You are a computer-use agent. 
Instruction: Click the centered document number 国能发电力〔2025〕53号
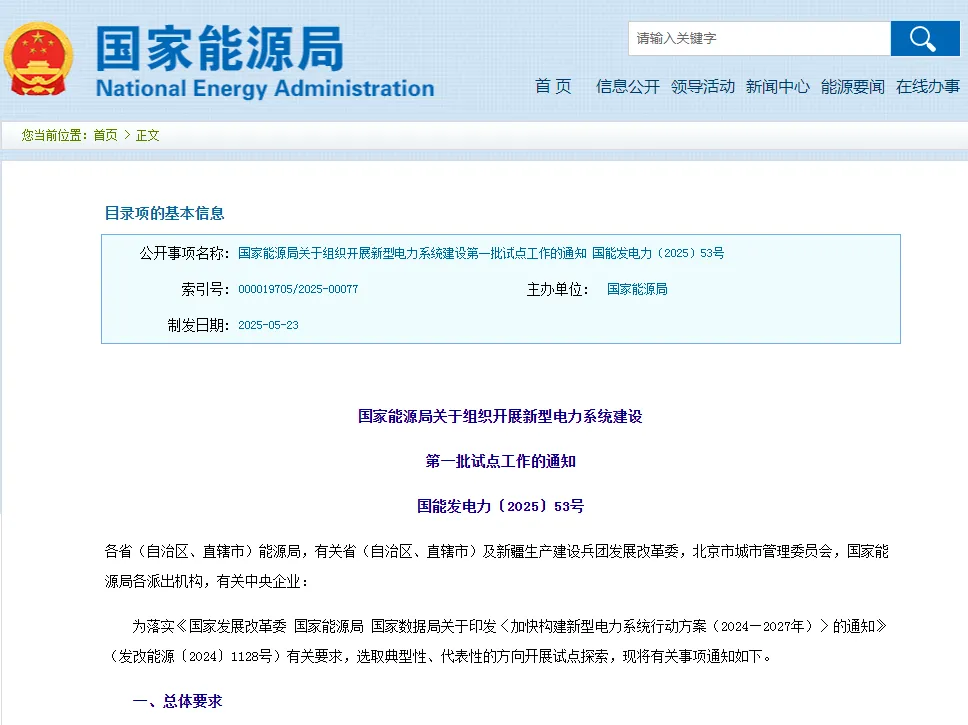click(500, 506)
